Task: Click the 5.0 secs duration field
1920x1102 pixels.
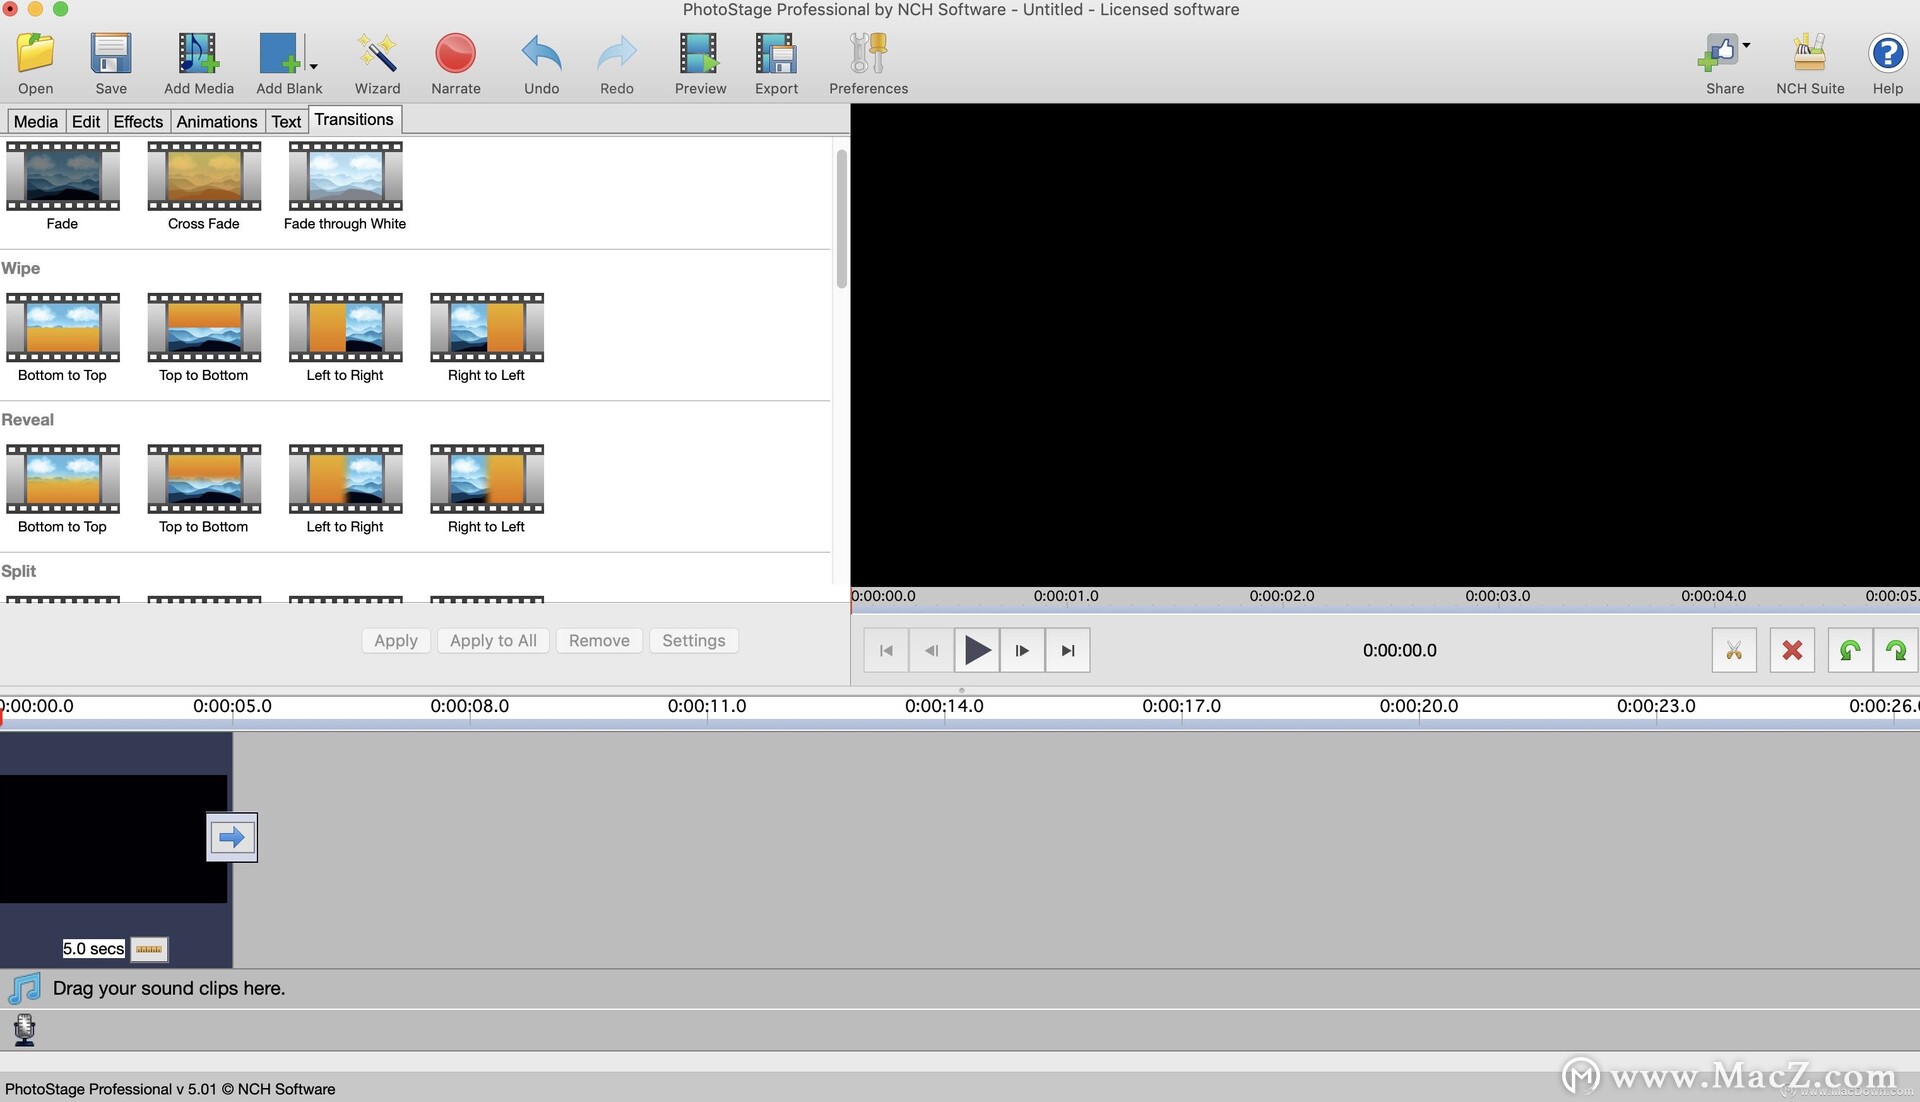Action: 94,949
